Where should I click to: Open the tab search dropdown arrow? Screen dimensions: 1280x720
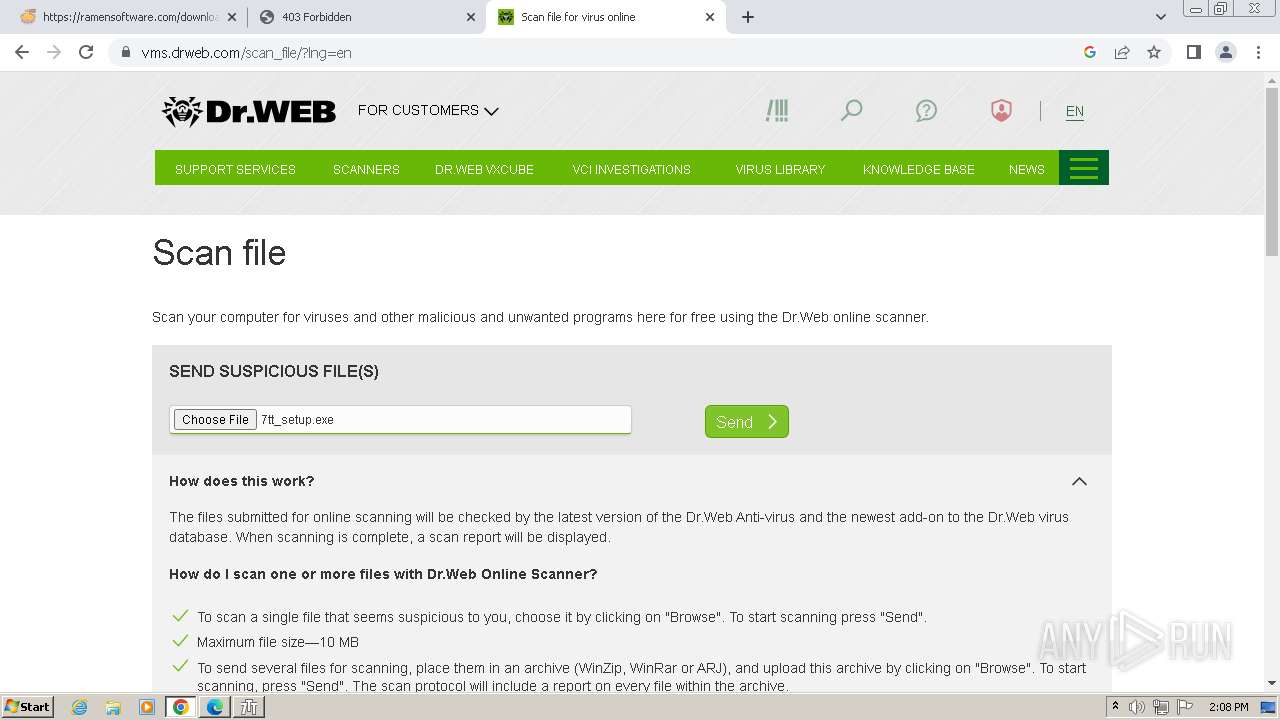pos(1160,17)
